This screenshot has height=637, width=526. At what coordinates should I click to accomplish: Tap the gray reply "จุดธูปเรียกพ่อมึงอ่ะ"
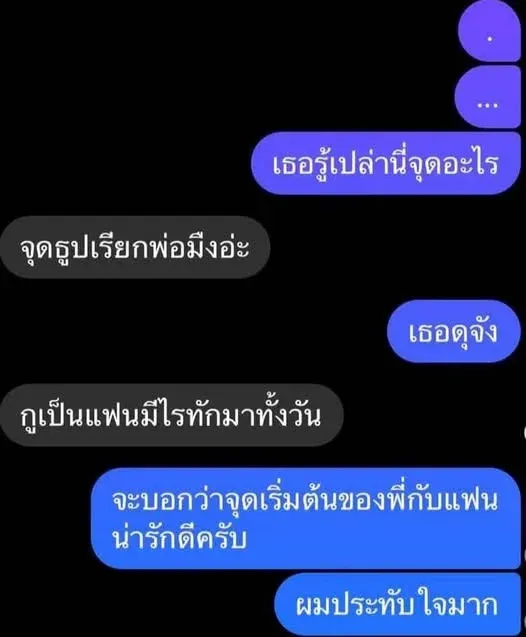135,247
